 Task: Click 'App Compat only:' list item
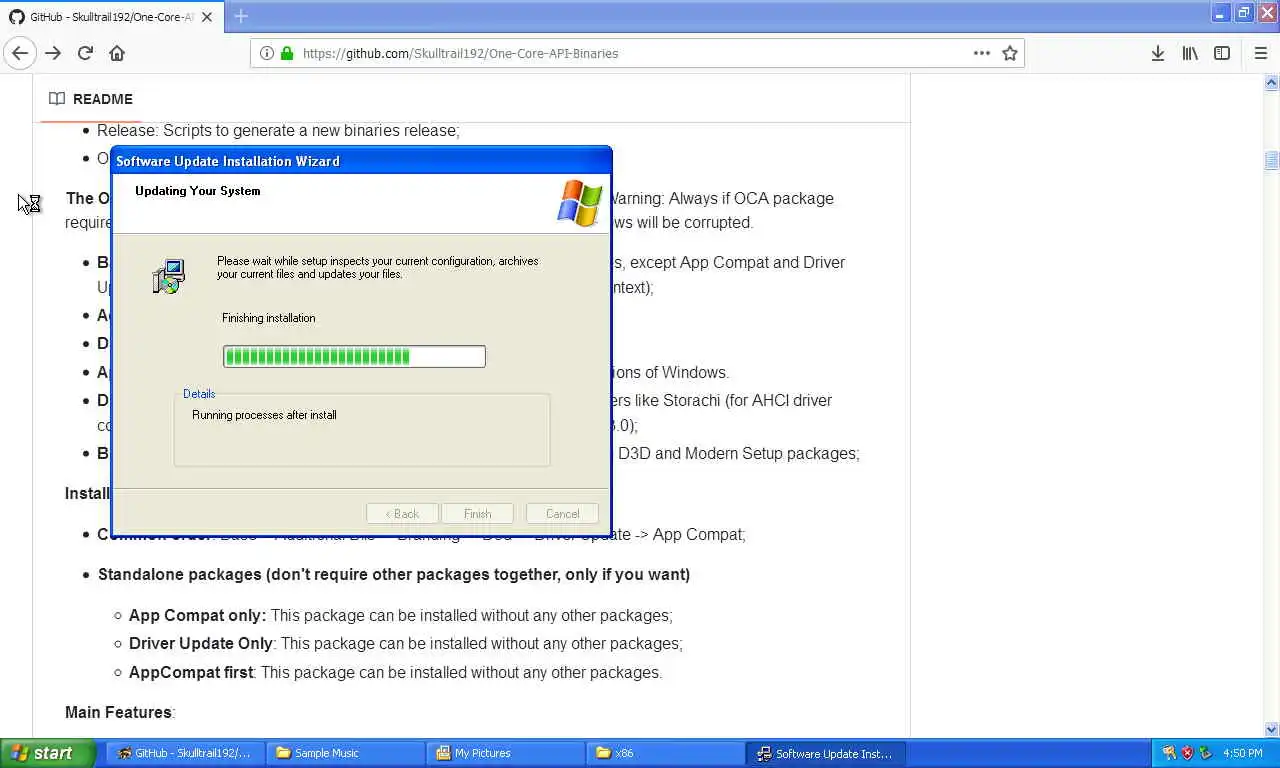coord(400,616)
